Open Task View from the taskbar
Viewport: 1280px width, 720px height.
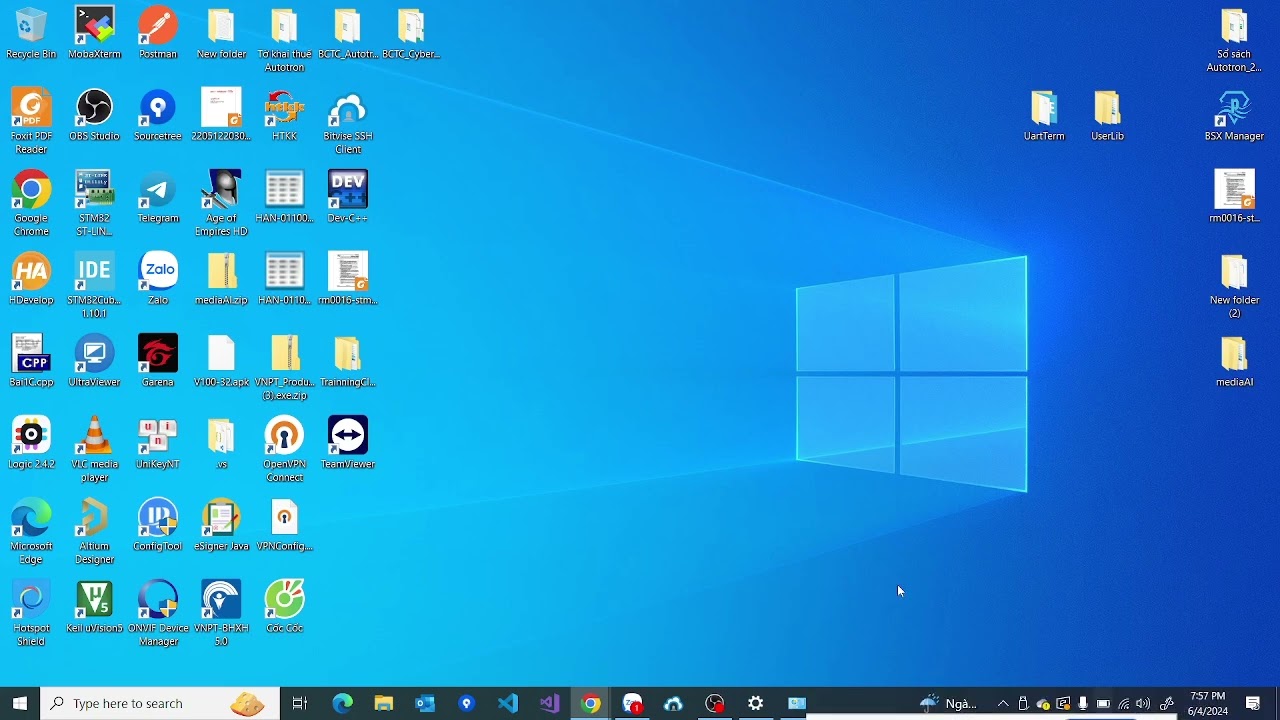click(300, 704)
